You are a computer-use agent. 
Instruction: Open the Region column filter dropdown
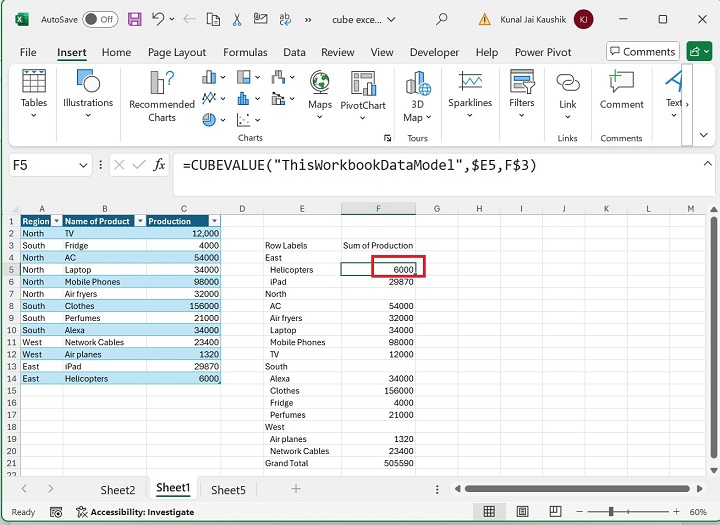56,221
